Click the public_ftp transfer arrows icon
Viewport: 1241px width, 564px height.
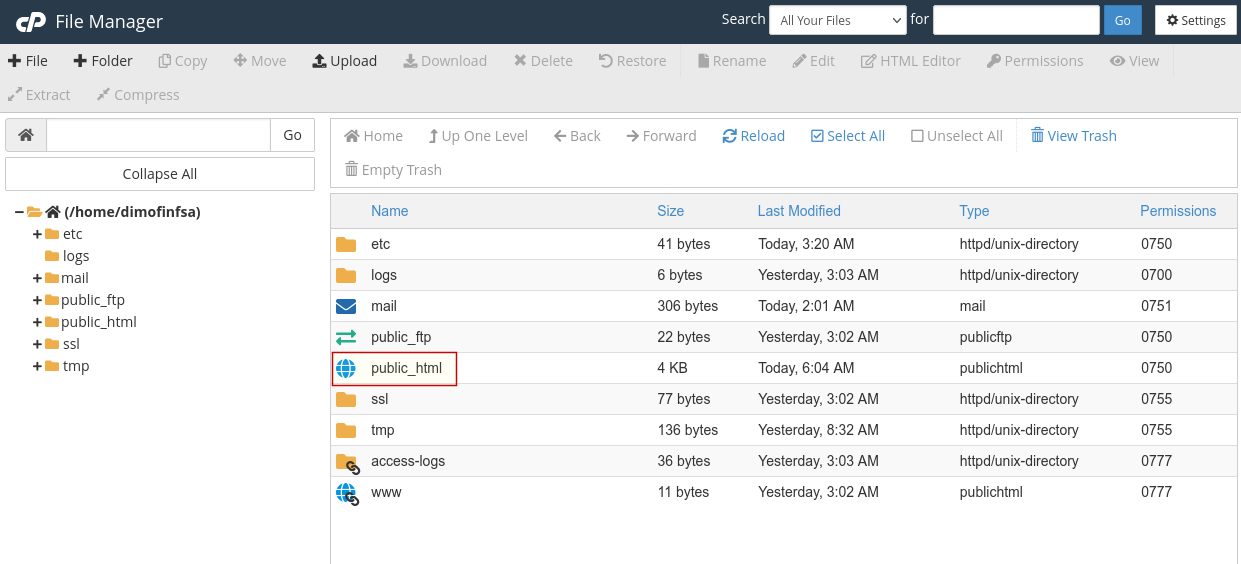(x=346, y=337)
